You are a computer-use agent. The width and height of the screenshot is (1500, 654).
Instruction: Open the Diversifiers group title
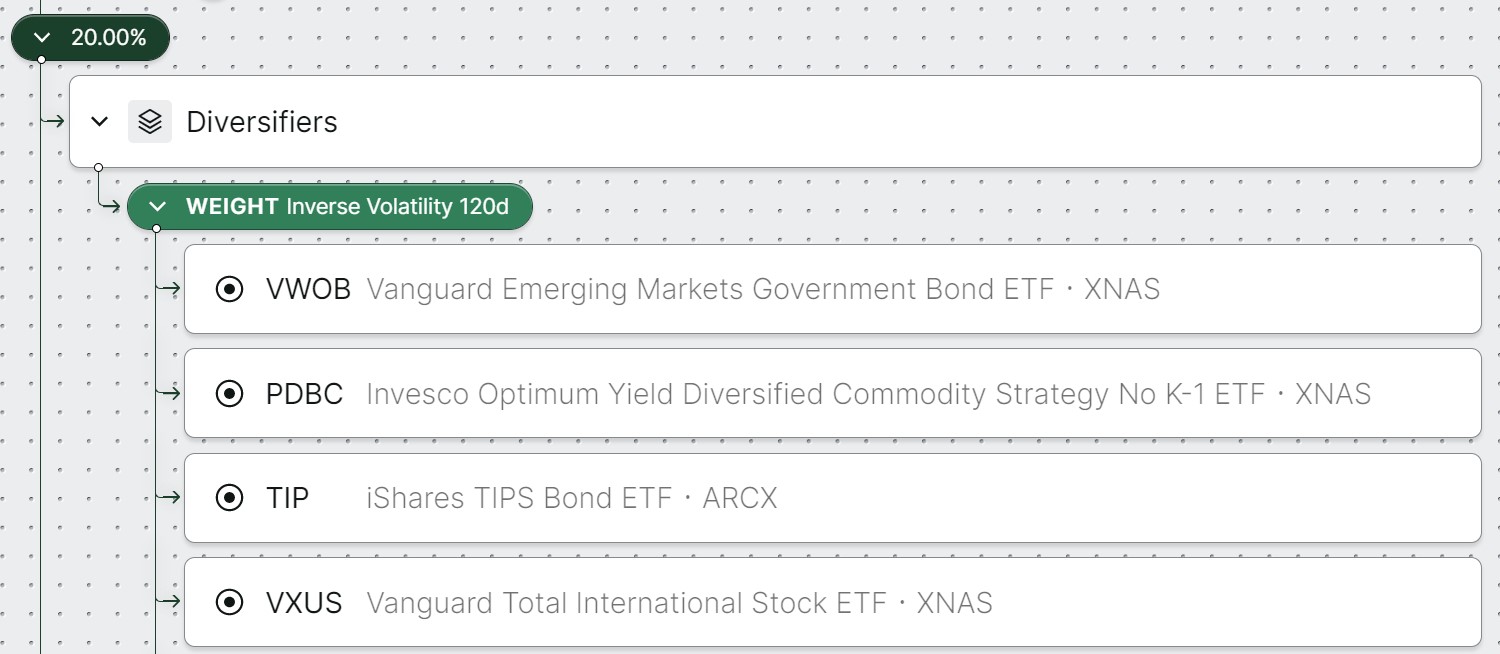pos(262,122)
